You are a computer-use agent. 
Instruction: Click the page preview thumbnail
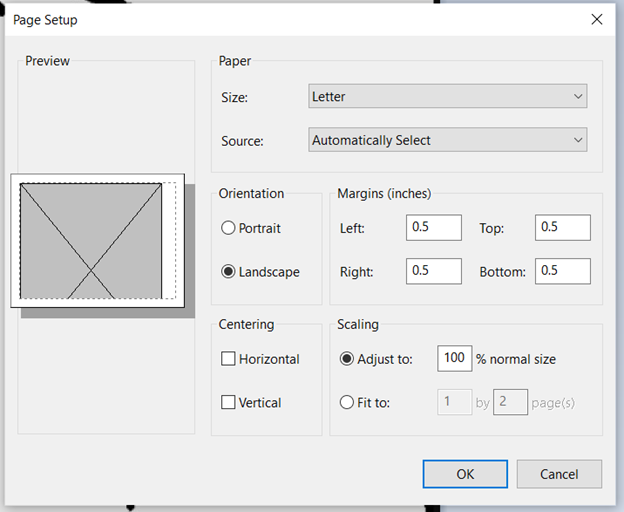coord(98,240)
